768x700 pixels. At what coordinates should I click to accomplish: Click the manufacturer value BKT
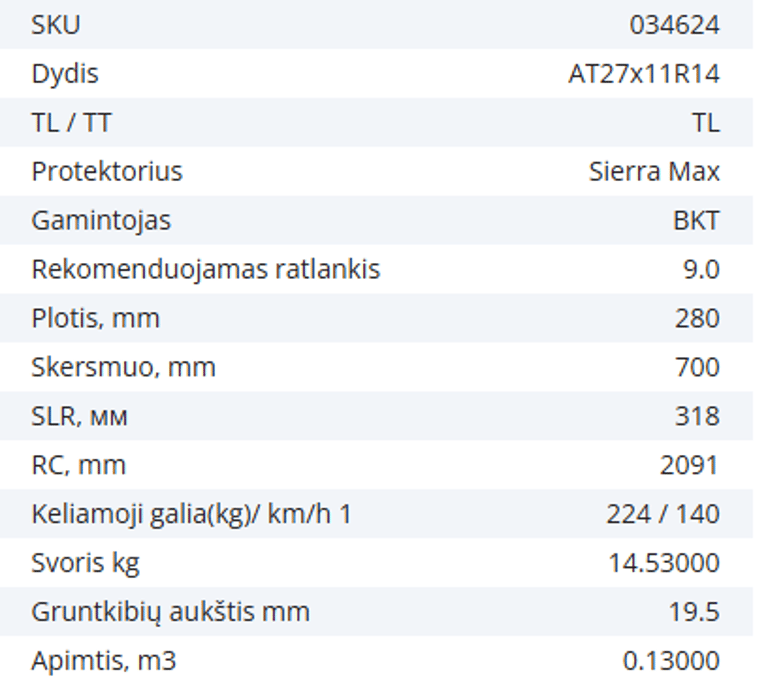click(696, 221)
